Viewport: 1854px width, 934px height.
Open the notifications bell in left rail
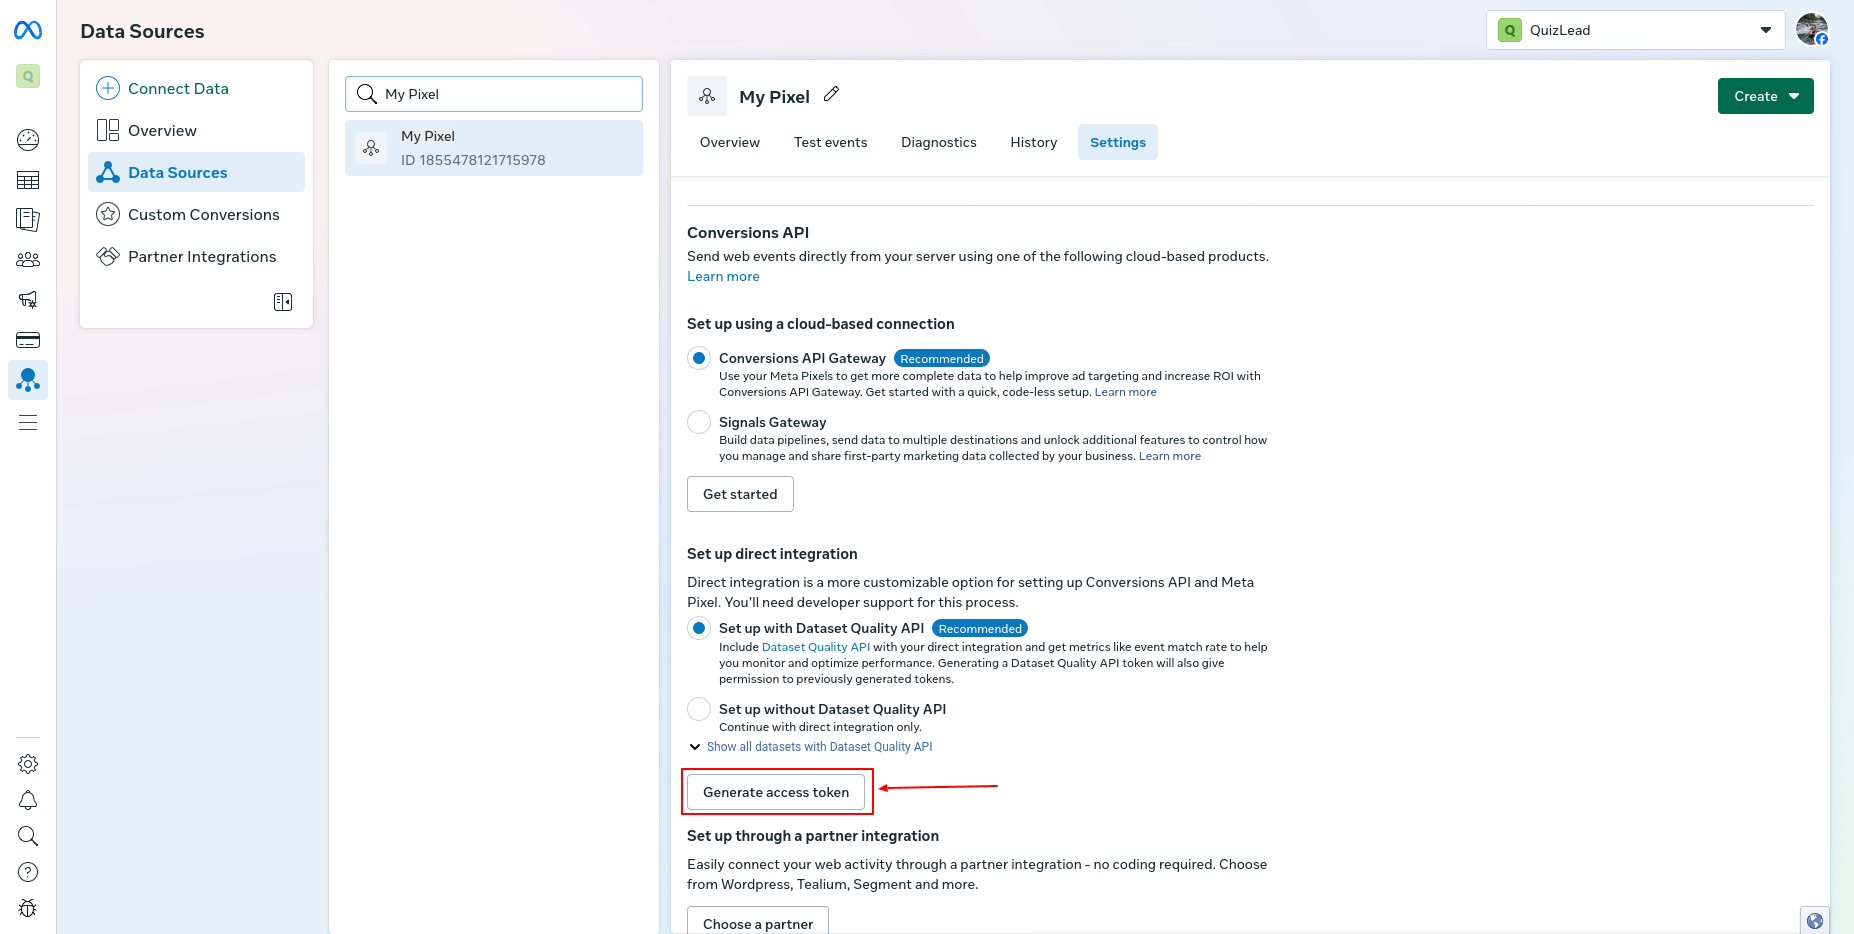[28, 800]
